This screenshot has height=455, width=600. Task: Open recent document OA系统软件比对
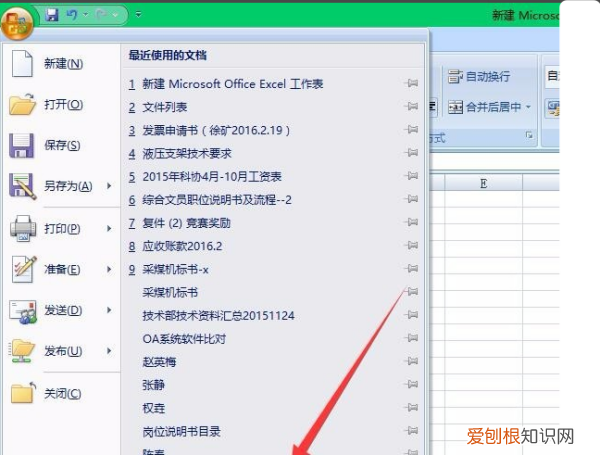tap(184, 339)
